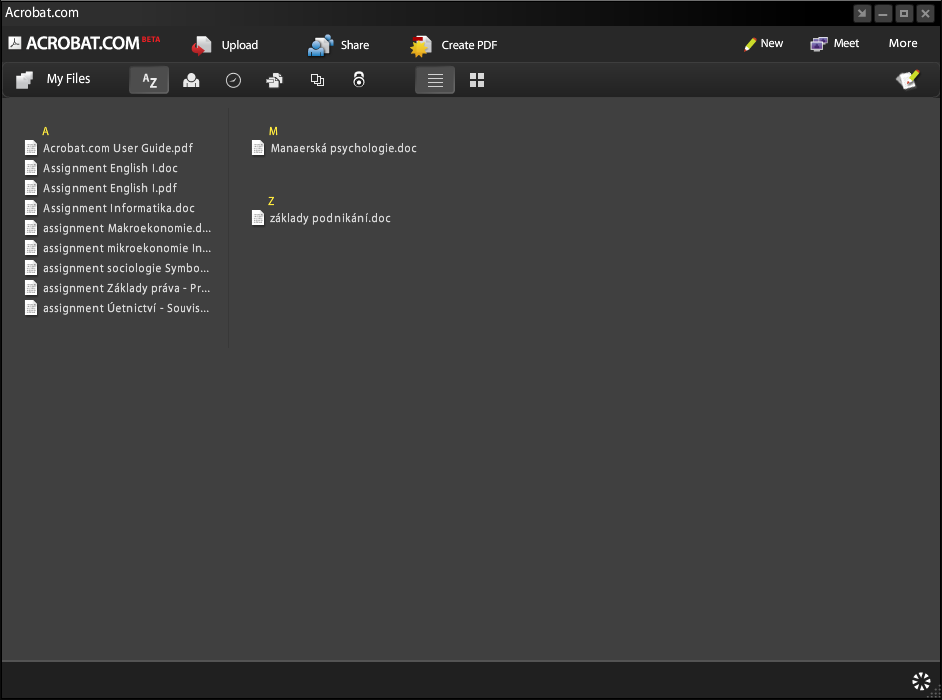Screen dimensions: 942x700
Task: Start a meeting with Meet
Action: [x=834, y=44]
